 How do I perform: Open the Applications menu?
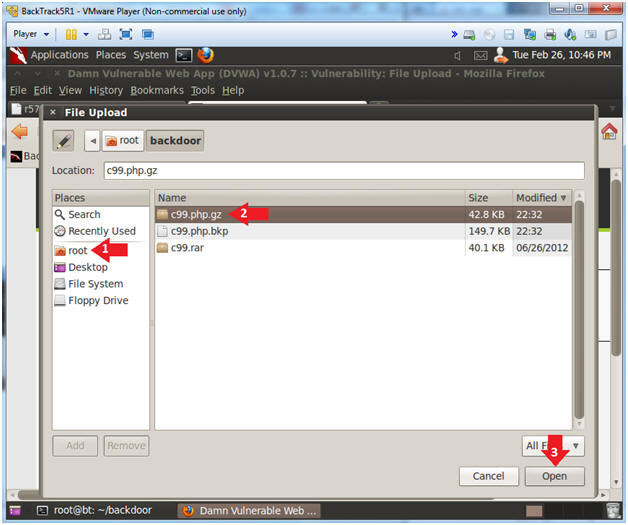point(60,55)
